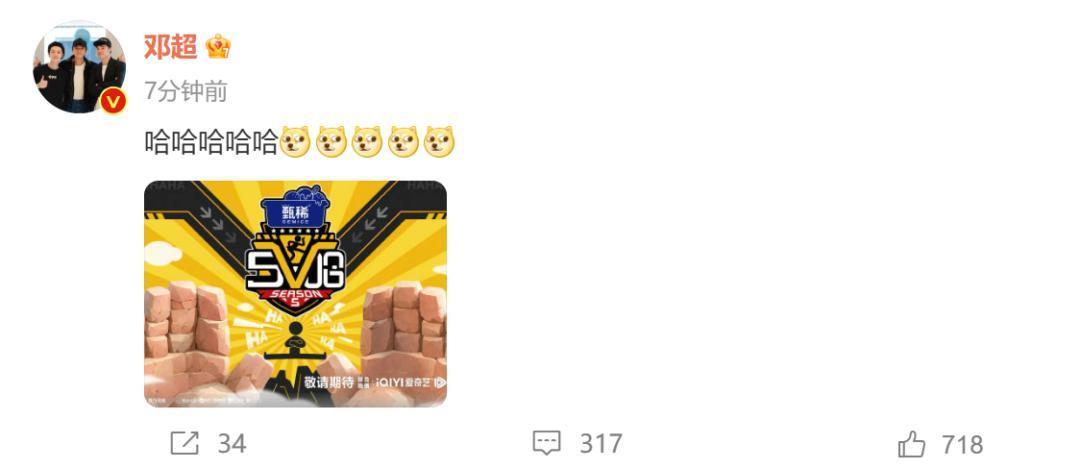Click the orange verified V badge
This screenshot has height=469, width=1080.
pos(113,102)
